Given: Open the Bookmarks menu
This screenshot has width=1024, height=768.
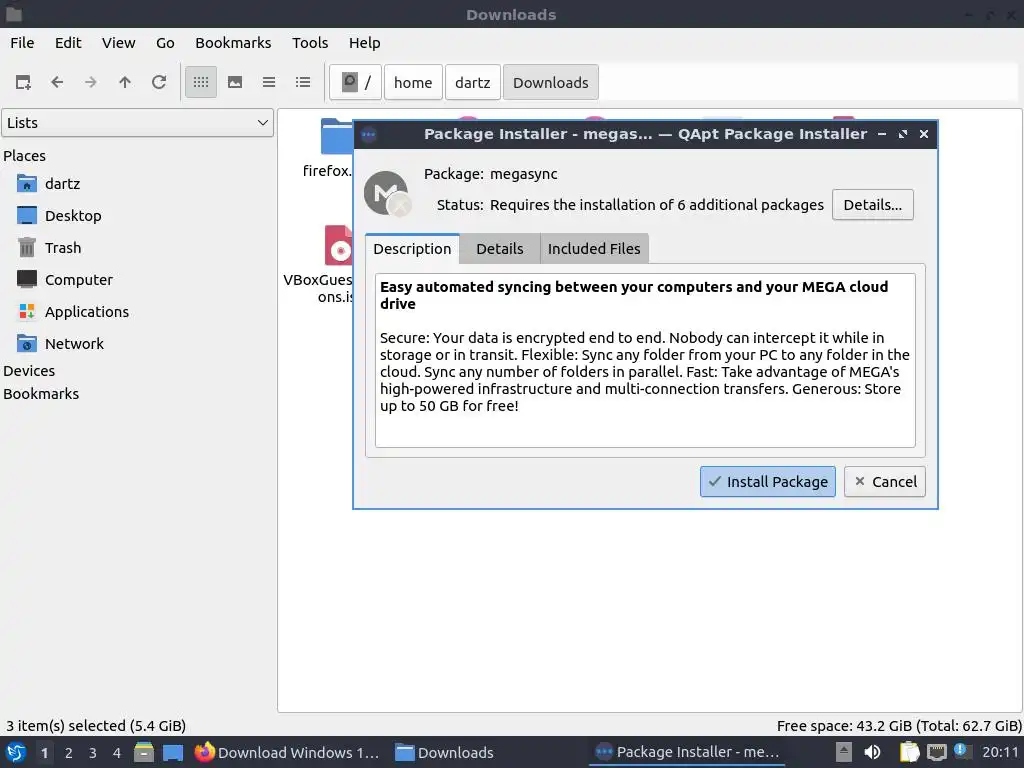Looking at the screenshot, I should click(x=233, y=43).
